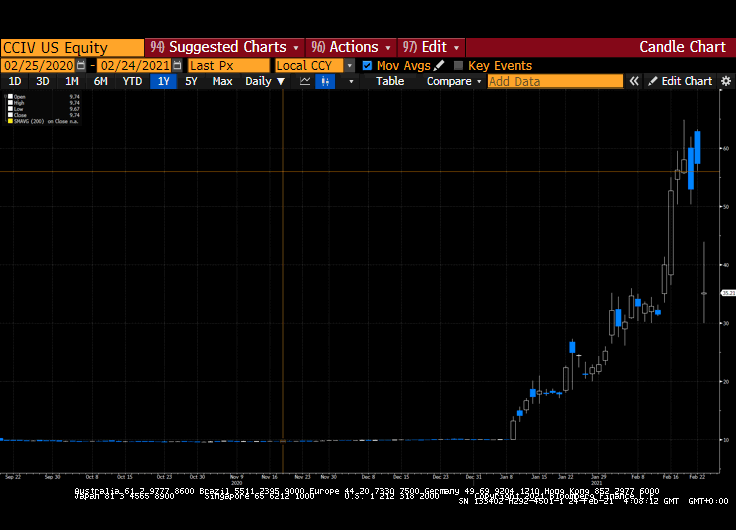Open the end date calendar picker icon
This screenshot has height=530, width=736.
[x=177, y=65]
